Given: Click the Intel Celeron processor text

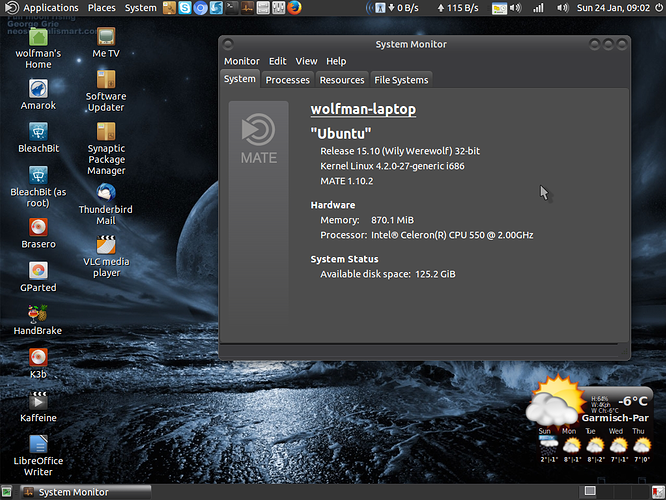Looking at the screenshot, I should click(x=452, y=235).
